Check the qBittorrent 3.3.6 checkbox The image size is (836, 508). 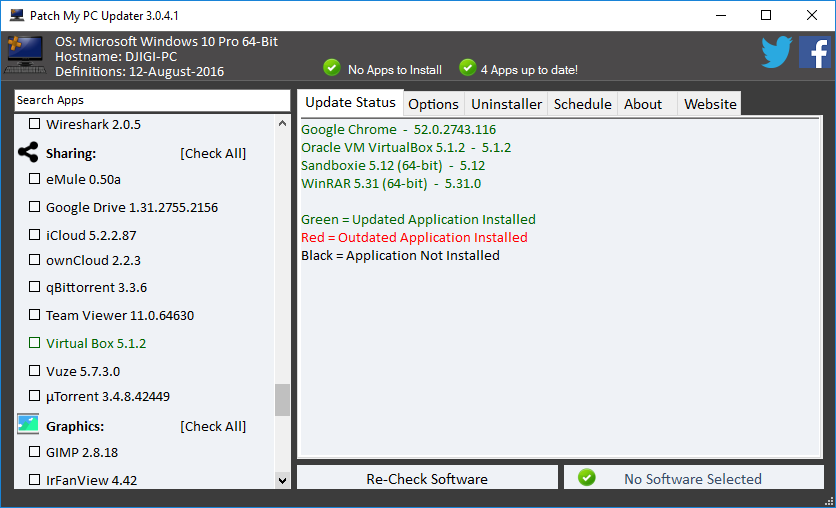click(x=35, y=287)
